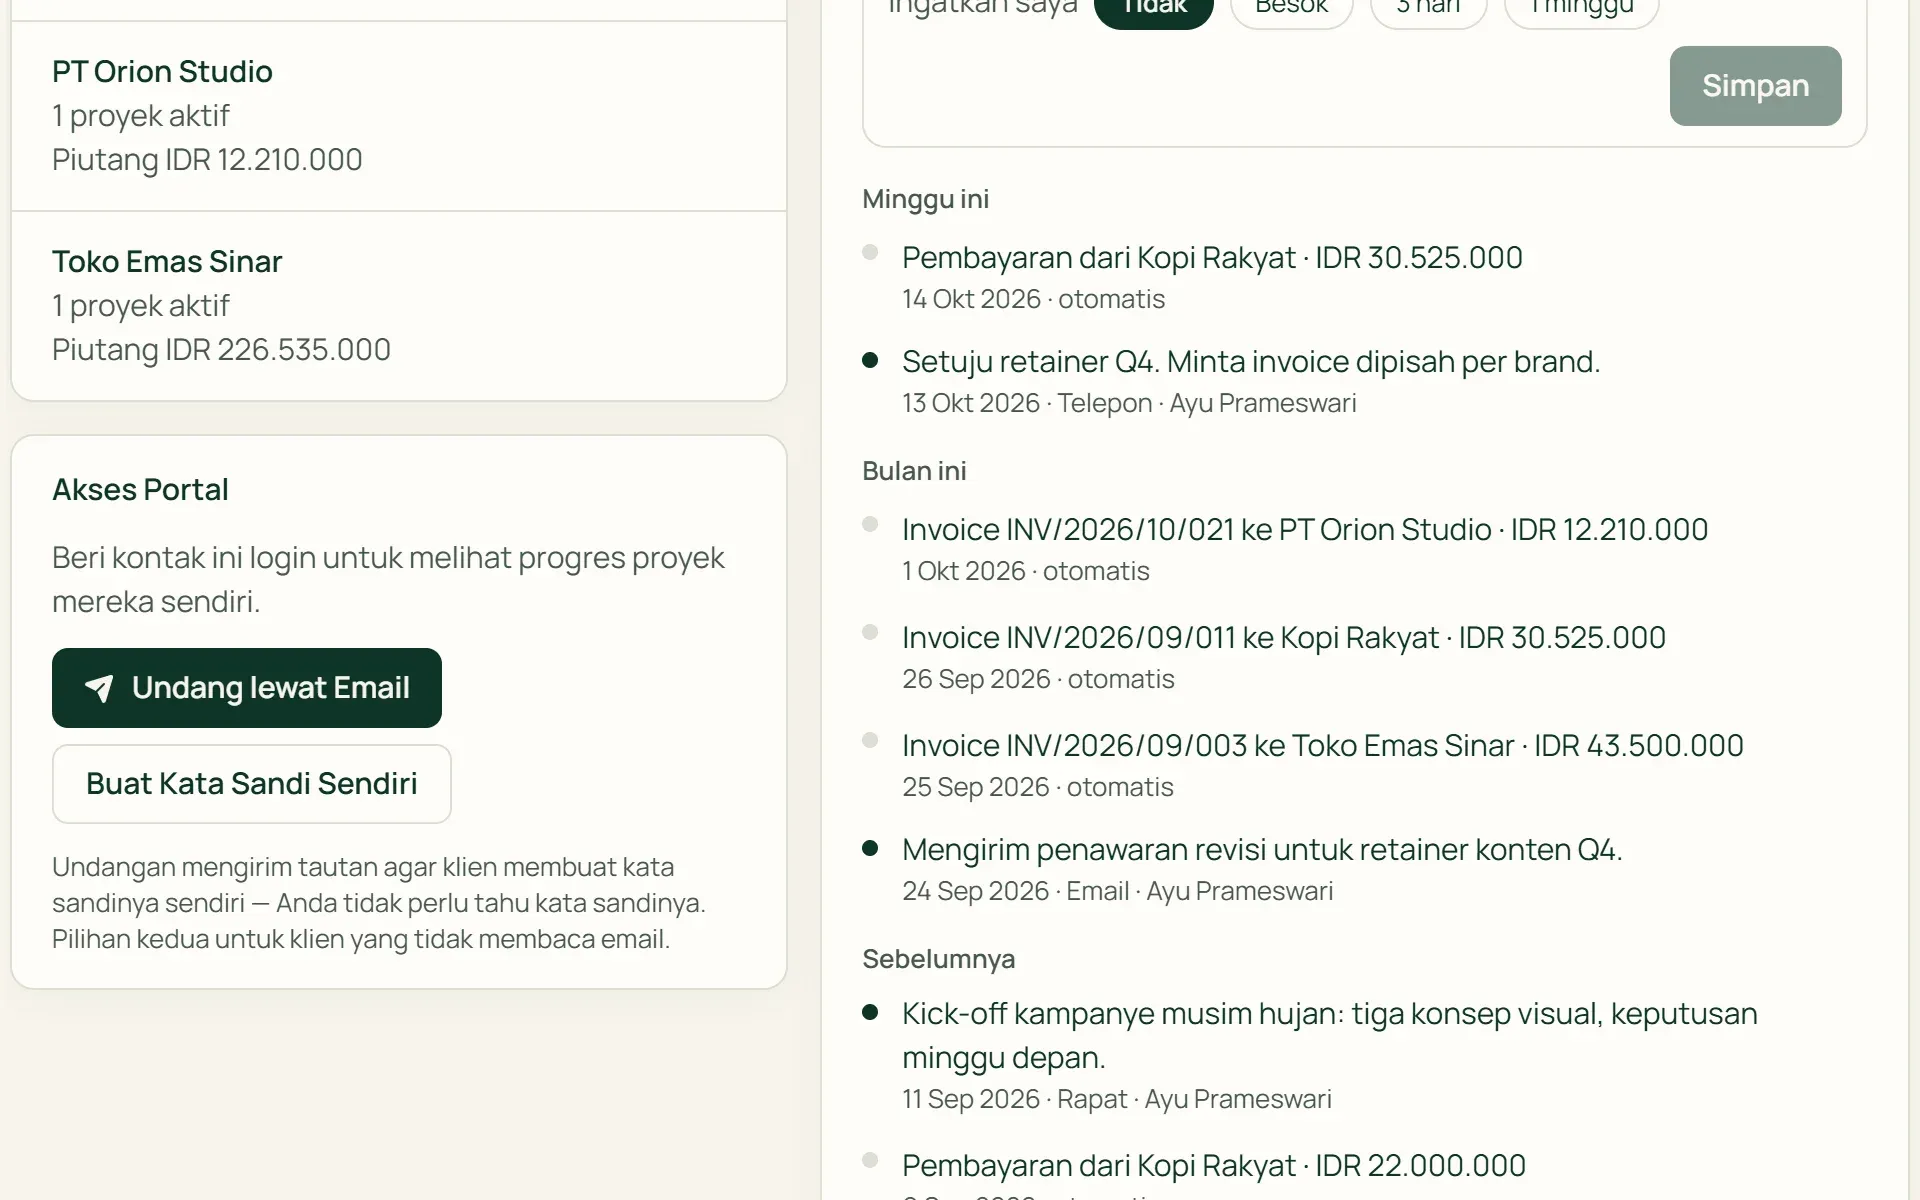
Task: Click Buat Kata Sandi Sendiri button
Action: click(x=252, y=784)
